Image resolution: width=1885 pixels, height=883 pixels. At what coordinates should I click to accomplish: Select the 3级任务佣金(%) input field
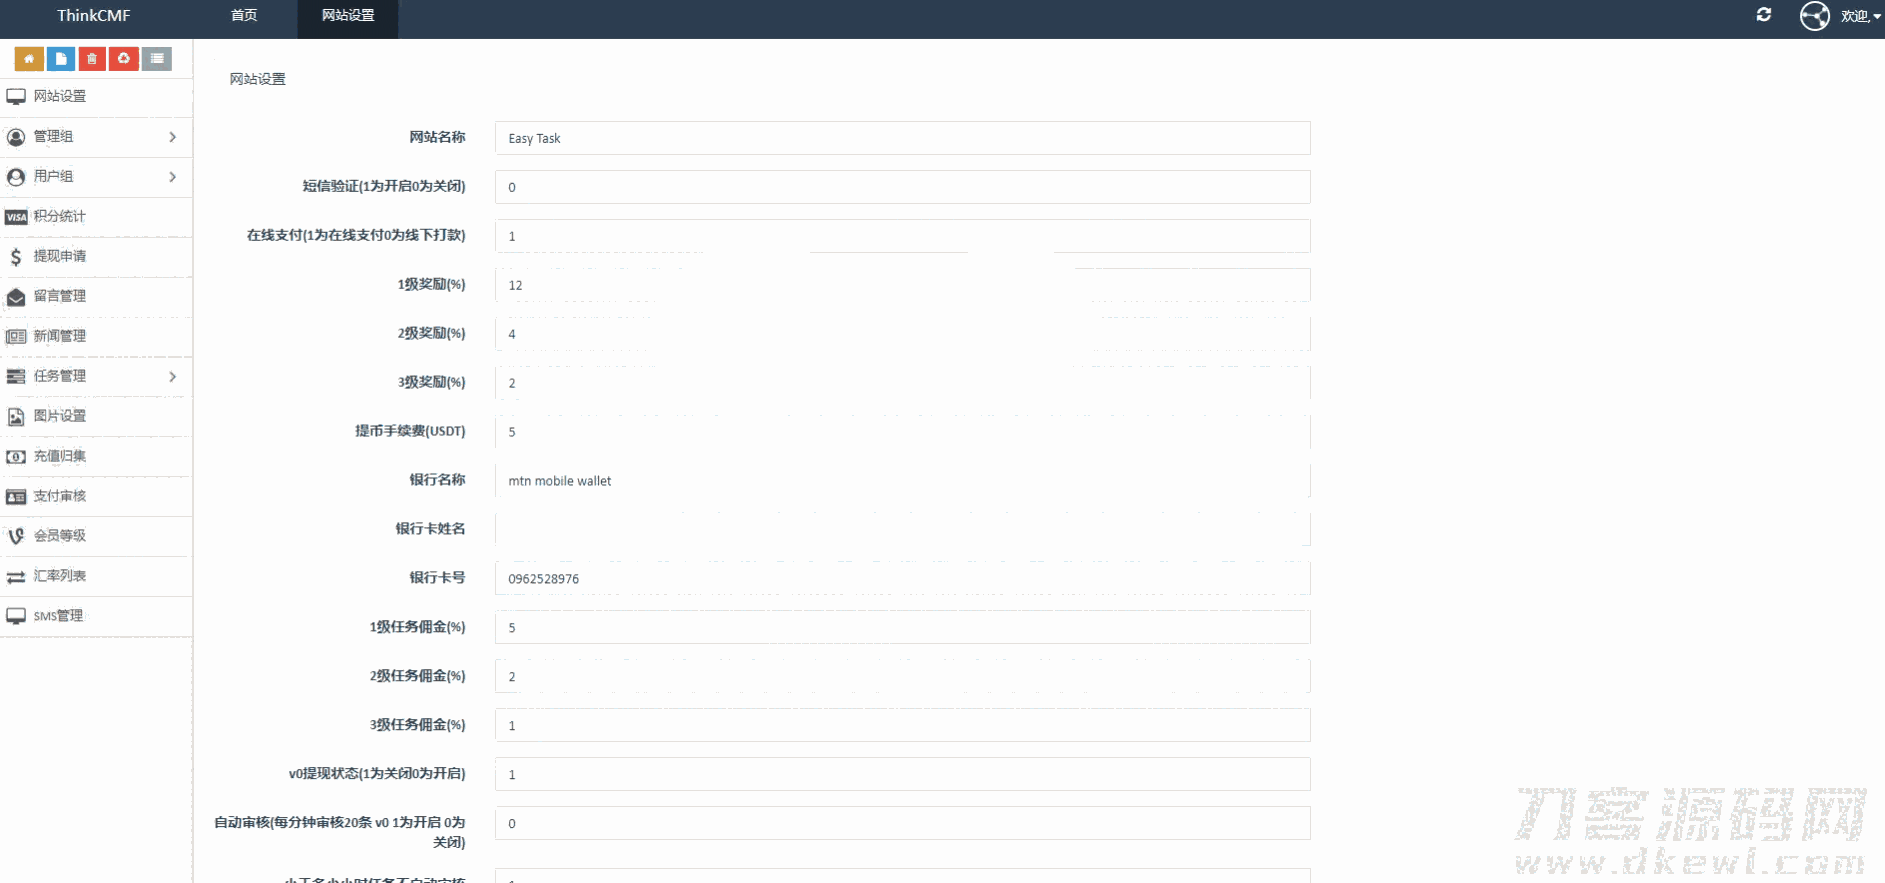(x=903, y=726)
